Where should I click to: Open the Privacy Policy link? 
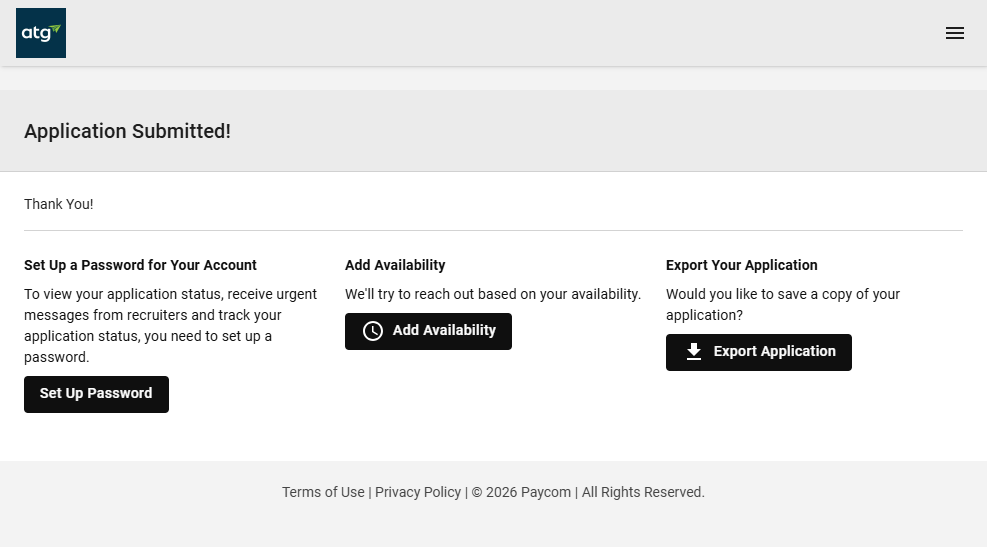coord(418,492)
